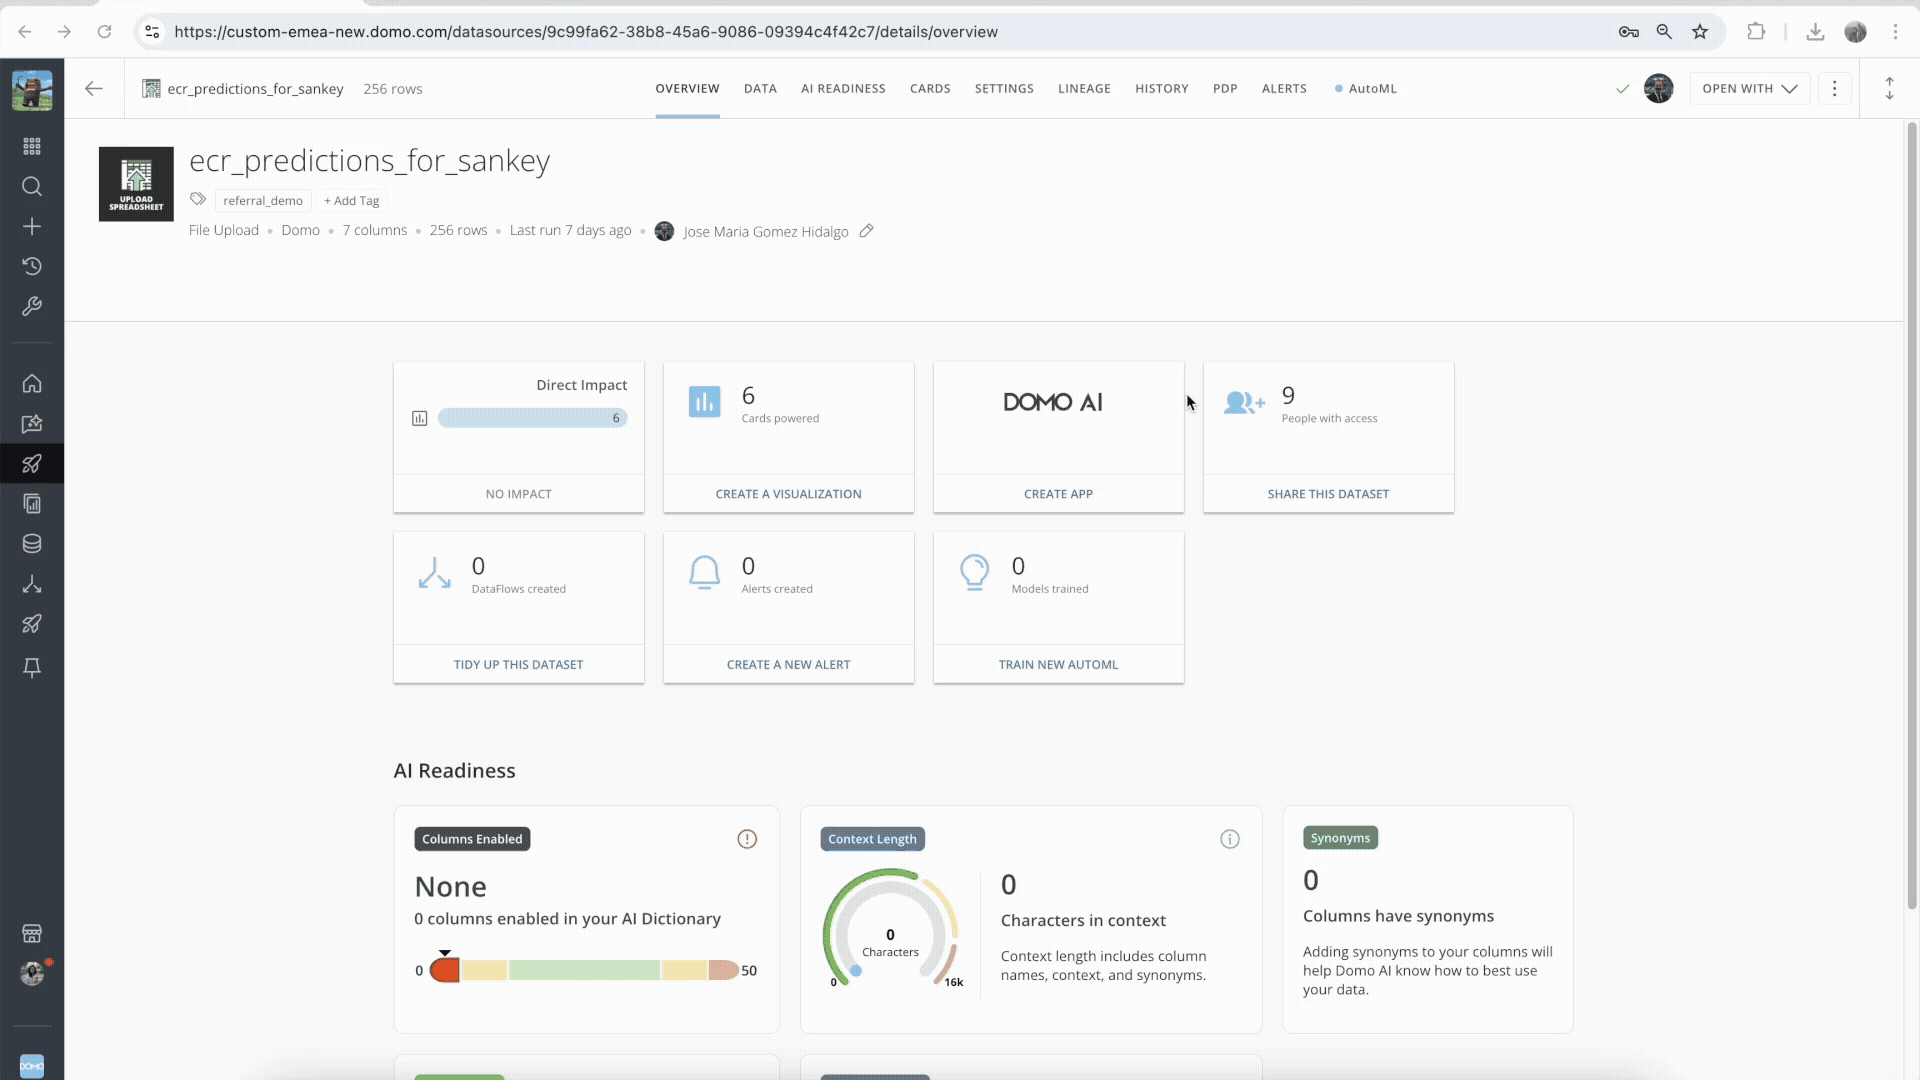1920x1080 pixels.
Task: Select the highlighted rocket icon in sidebar
Action: [32, 464]
